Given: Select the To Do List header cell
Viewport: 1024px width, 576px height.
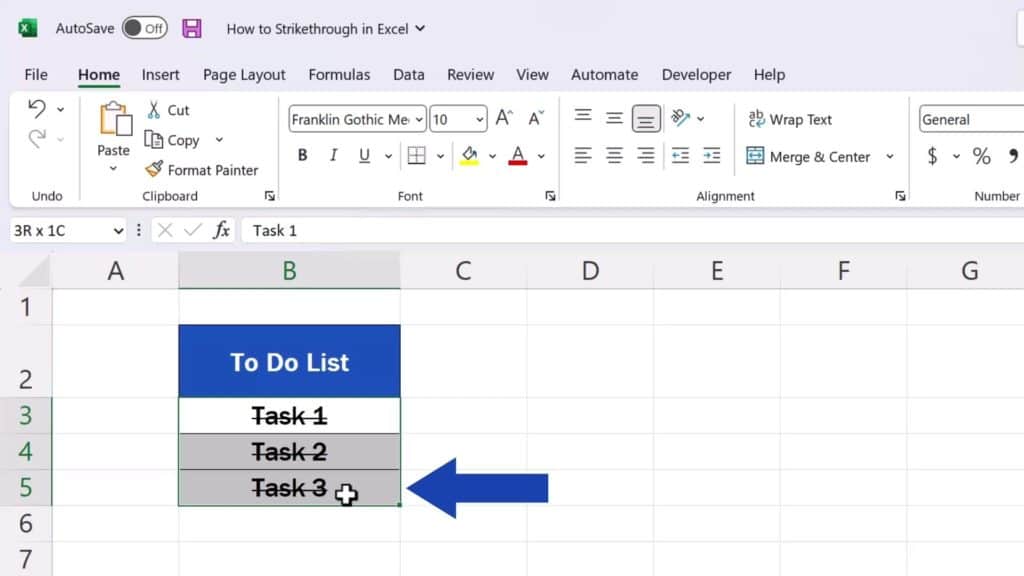Looking at the screenshot, I should 289,361.
